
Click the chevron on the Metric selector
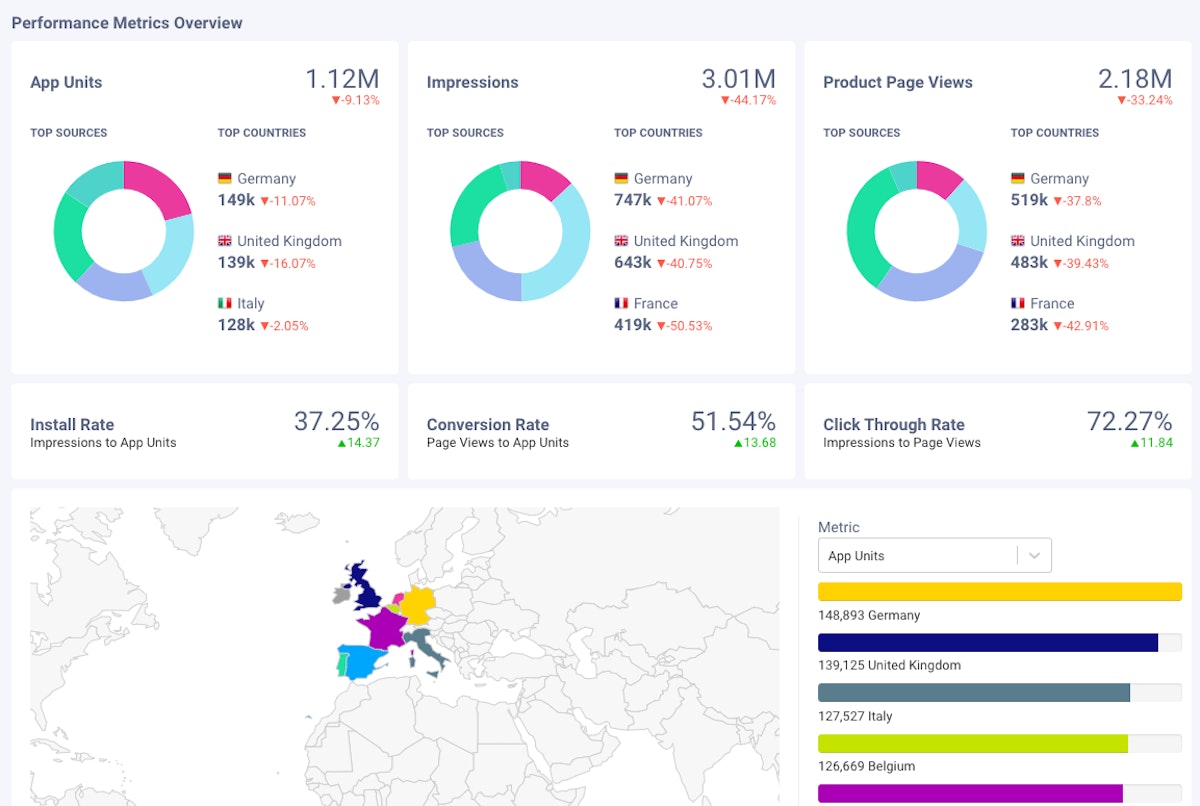click(x=1035, y=555)
